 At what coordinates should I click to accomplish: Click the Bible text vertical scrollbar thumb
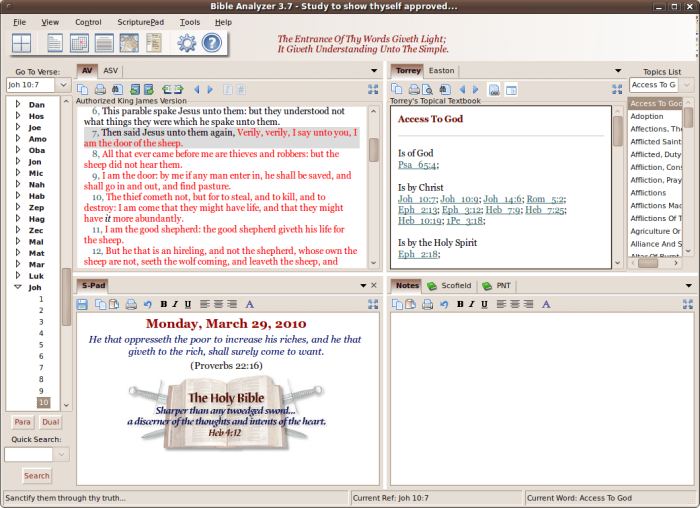point(374,150)
